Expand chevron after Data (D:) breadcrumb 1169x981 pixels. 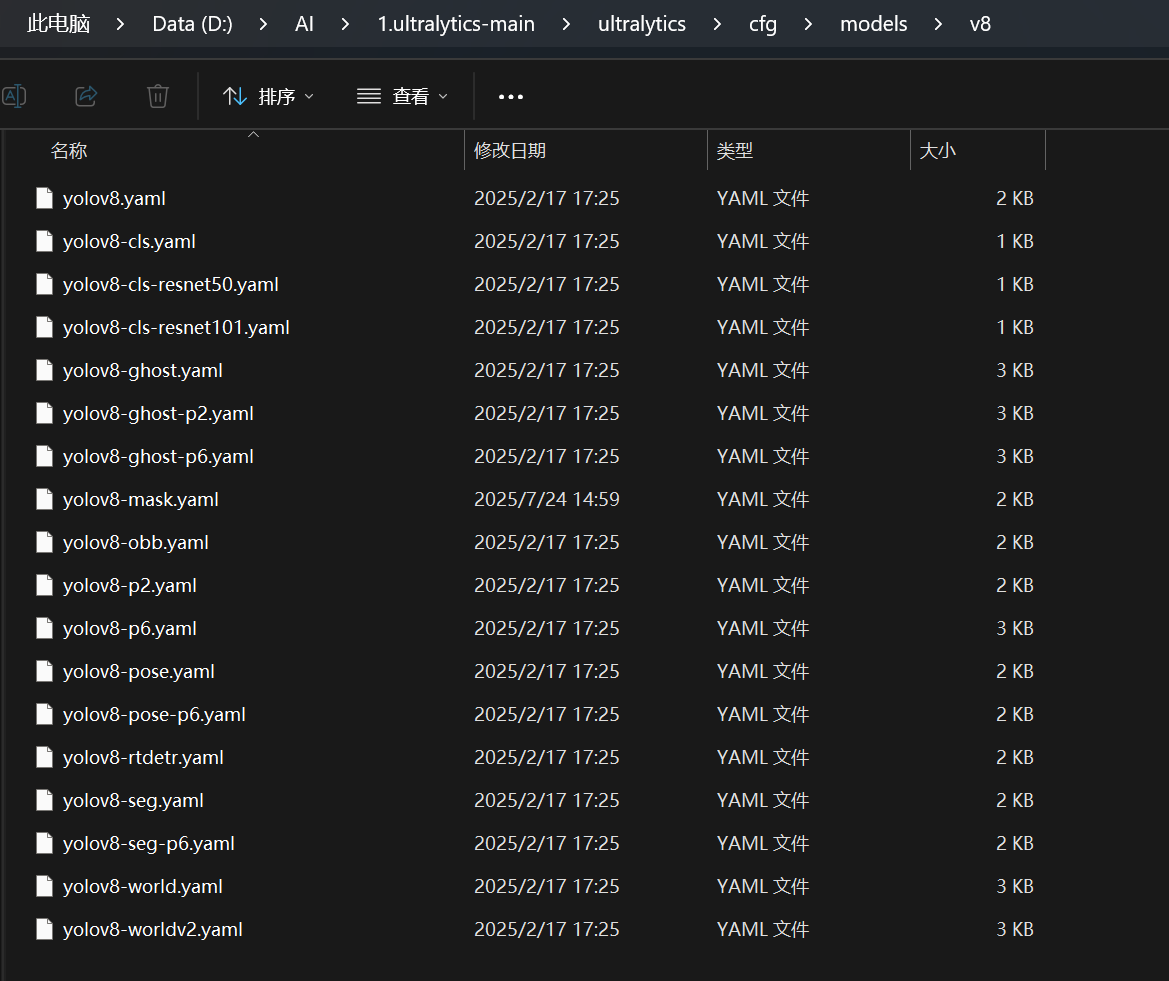click(263, 24)
